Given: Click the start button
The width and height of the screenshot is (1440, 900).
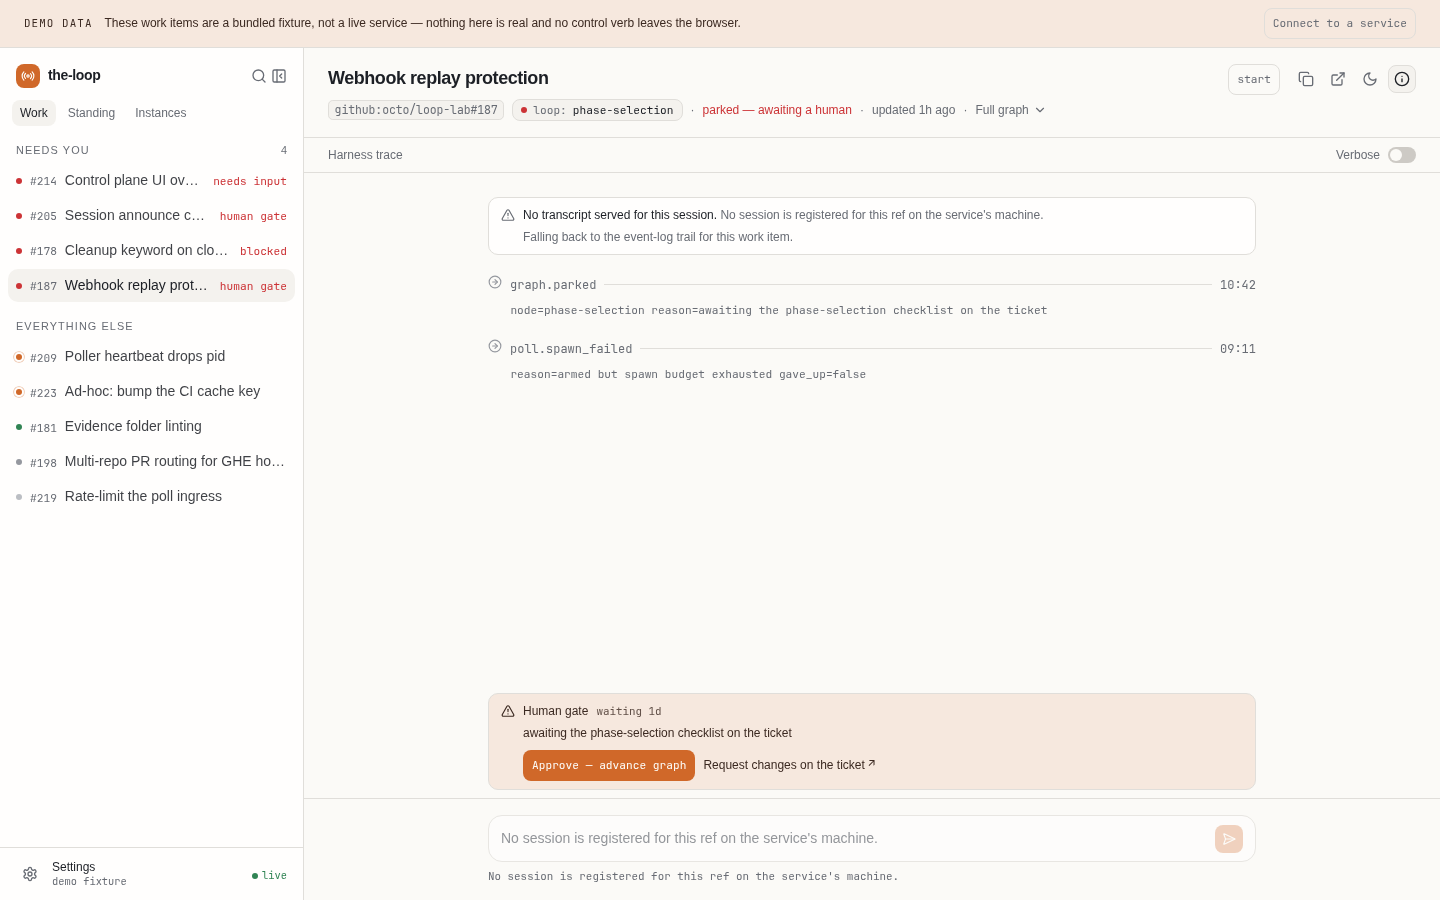Looking at the screenshot, I should tap(1254, 79).
